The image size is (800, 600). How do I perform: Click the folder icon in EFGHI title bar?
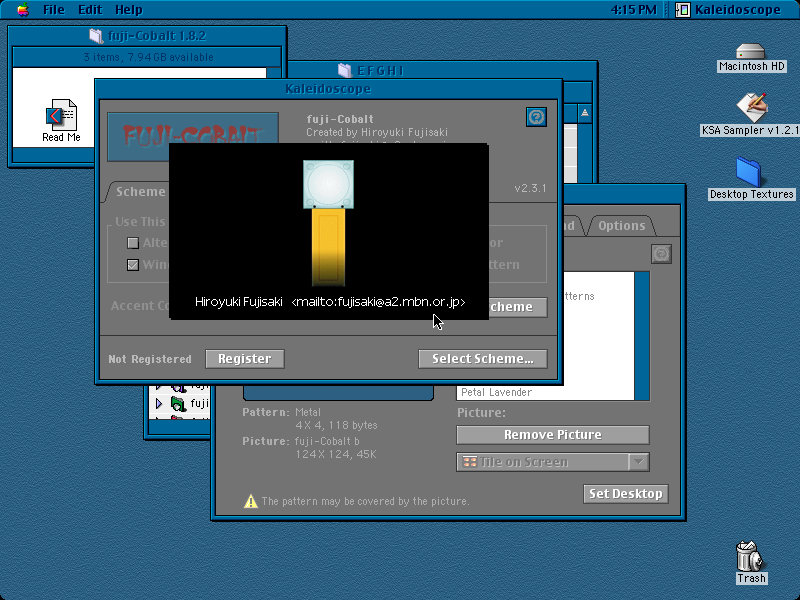click(345, 70)
